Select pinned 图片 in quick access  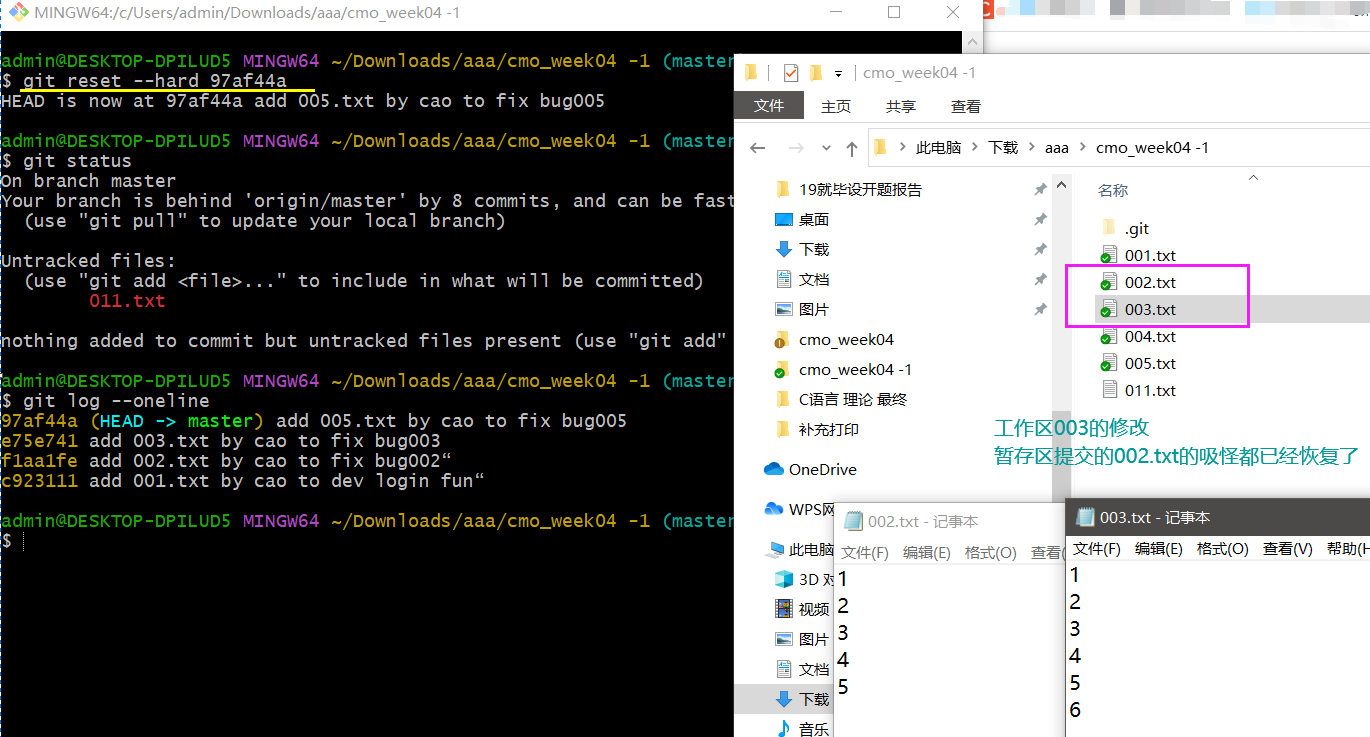814,309
